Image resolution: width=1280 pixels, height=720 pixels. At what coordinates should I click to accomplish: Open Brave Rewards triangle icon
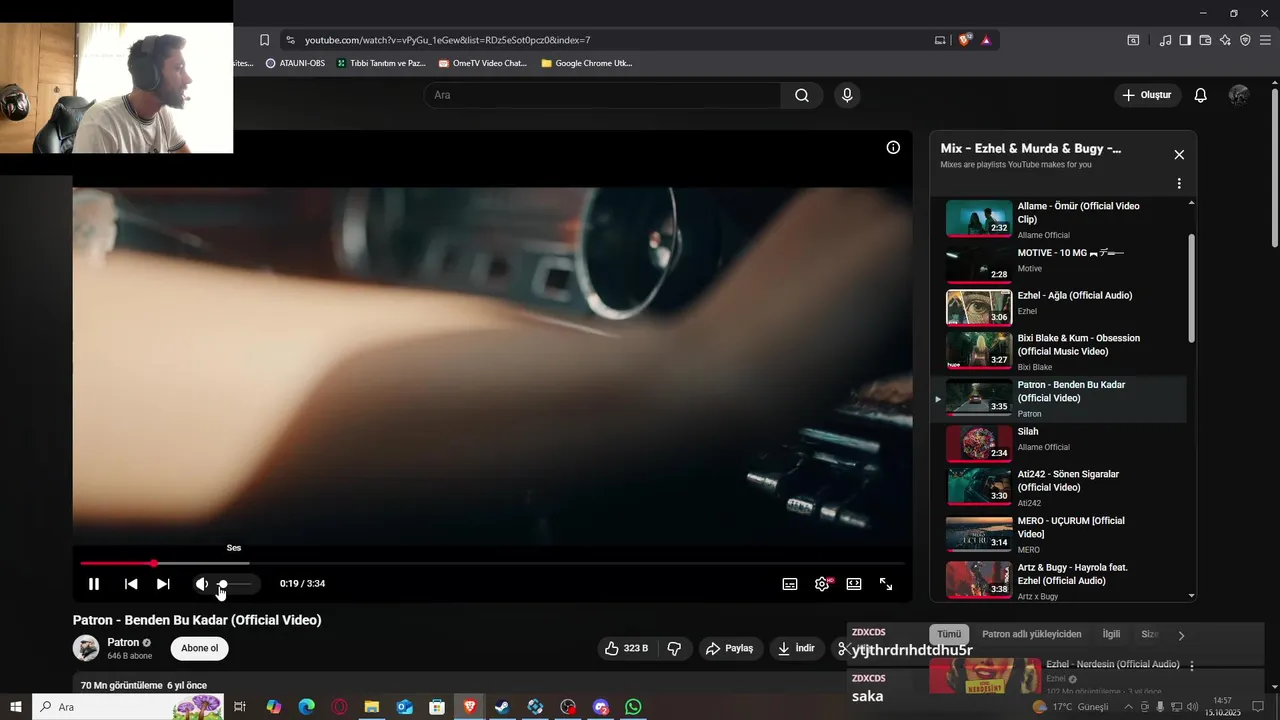coord(986,40)
